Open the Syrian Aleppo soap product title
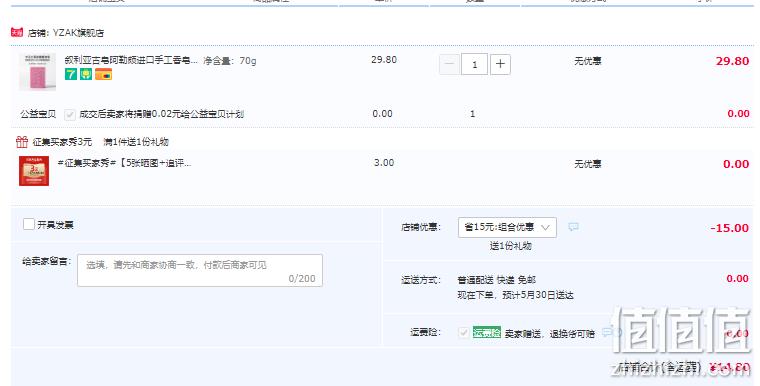The width and height of the screenshot is (760, 386). [x=131, y=61]
